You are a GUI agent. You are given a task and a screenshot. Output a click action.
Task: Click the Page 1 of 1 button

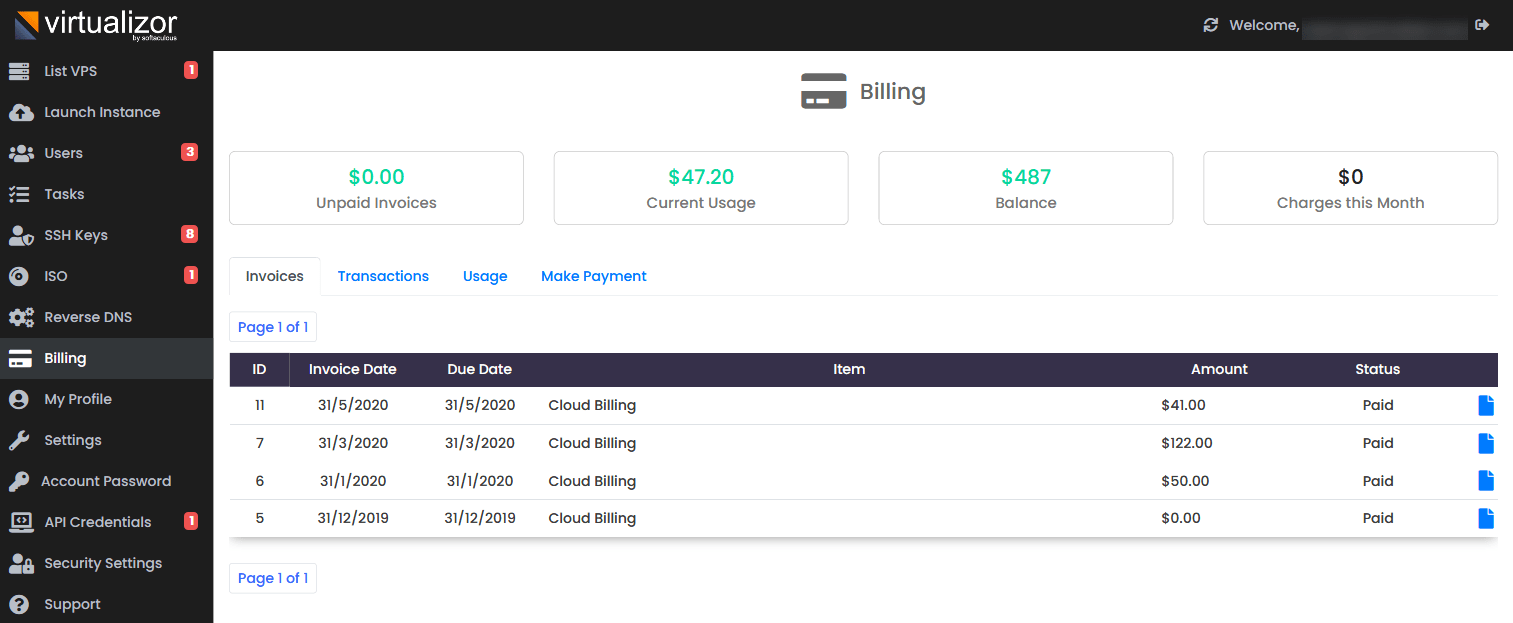[272, 326]
